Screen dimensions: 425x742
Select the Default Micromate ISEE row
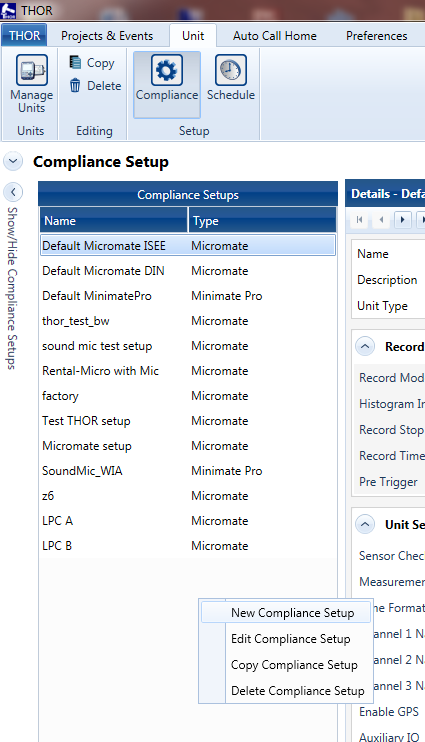point(188,246)
